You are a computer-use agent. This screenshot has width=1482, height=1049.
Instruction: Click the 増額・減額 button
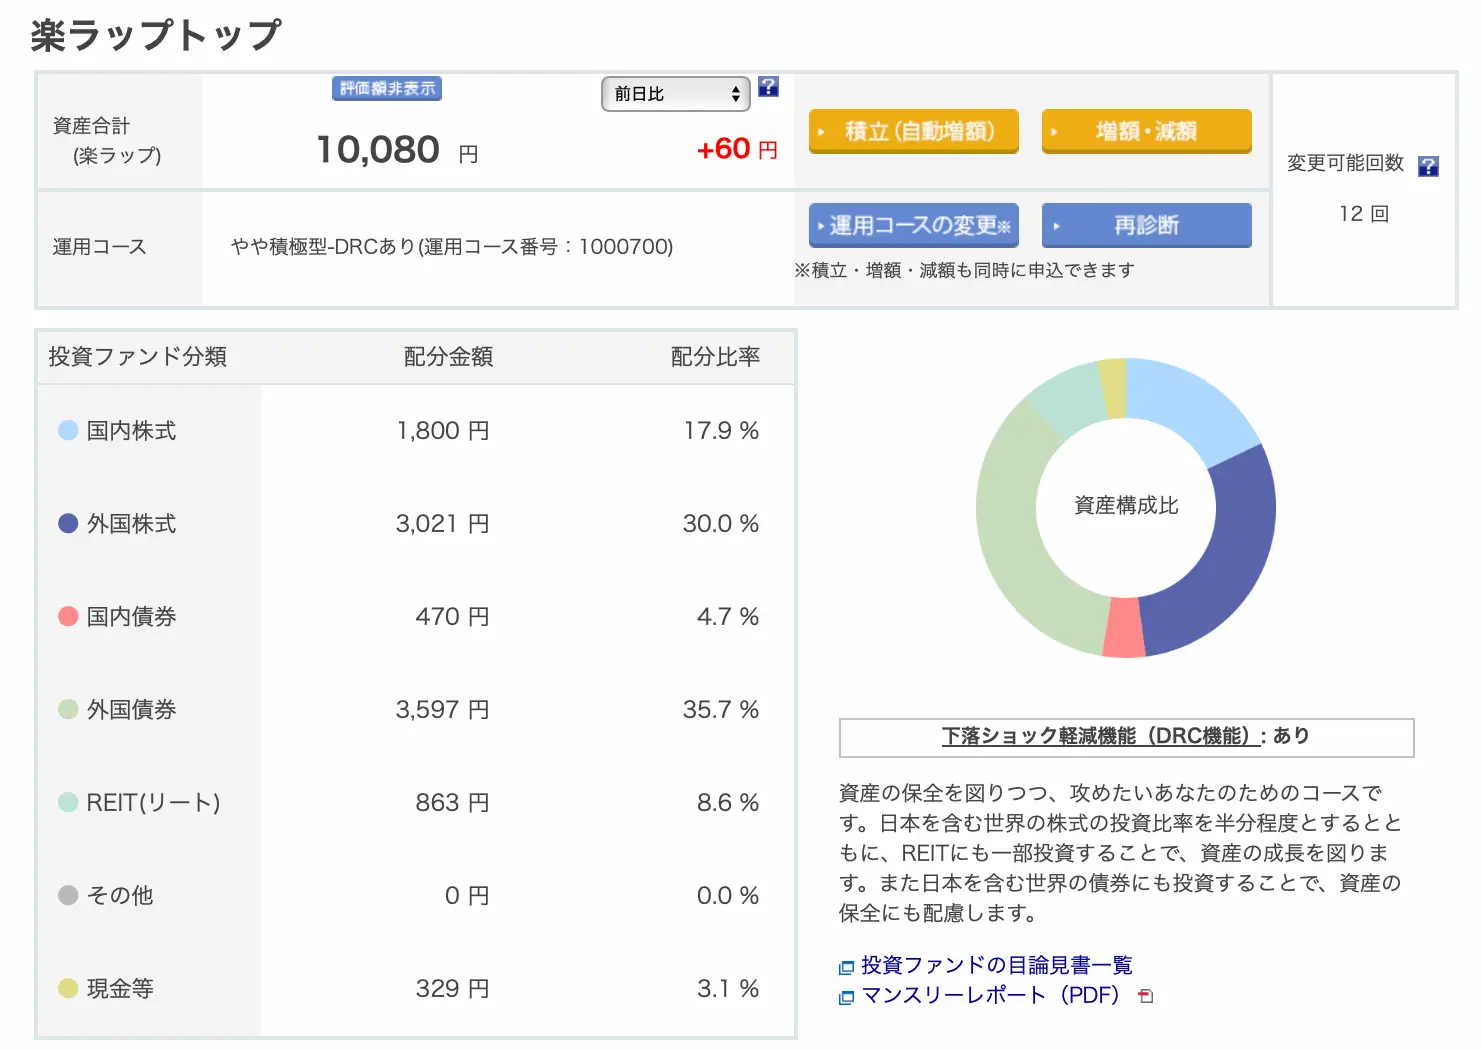point(1146,131)
